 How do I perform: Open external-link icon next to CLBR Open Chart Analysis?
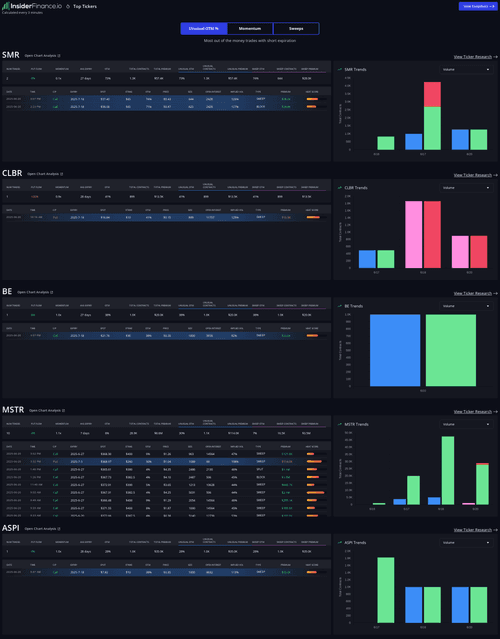(x=62, y=174)
